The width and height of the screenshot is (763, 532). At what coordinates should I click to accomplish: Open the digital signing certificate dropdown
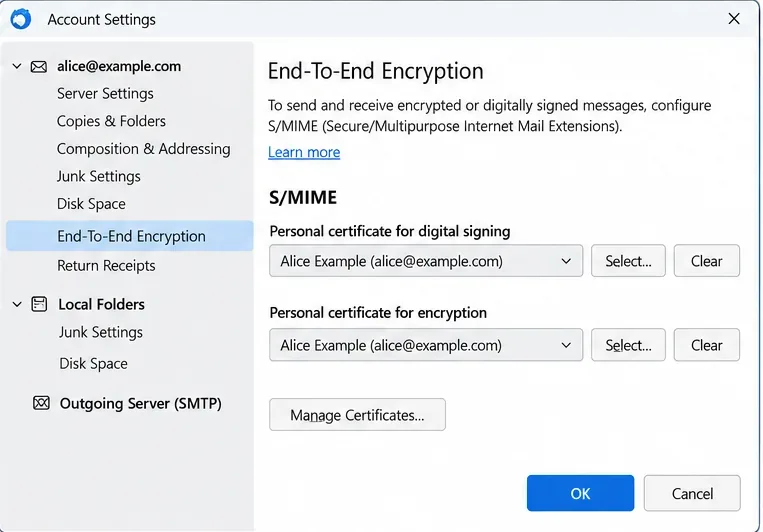[426, 261]
